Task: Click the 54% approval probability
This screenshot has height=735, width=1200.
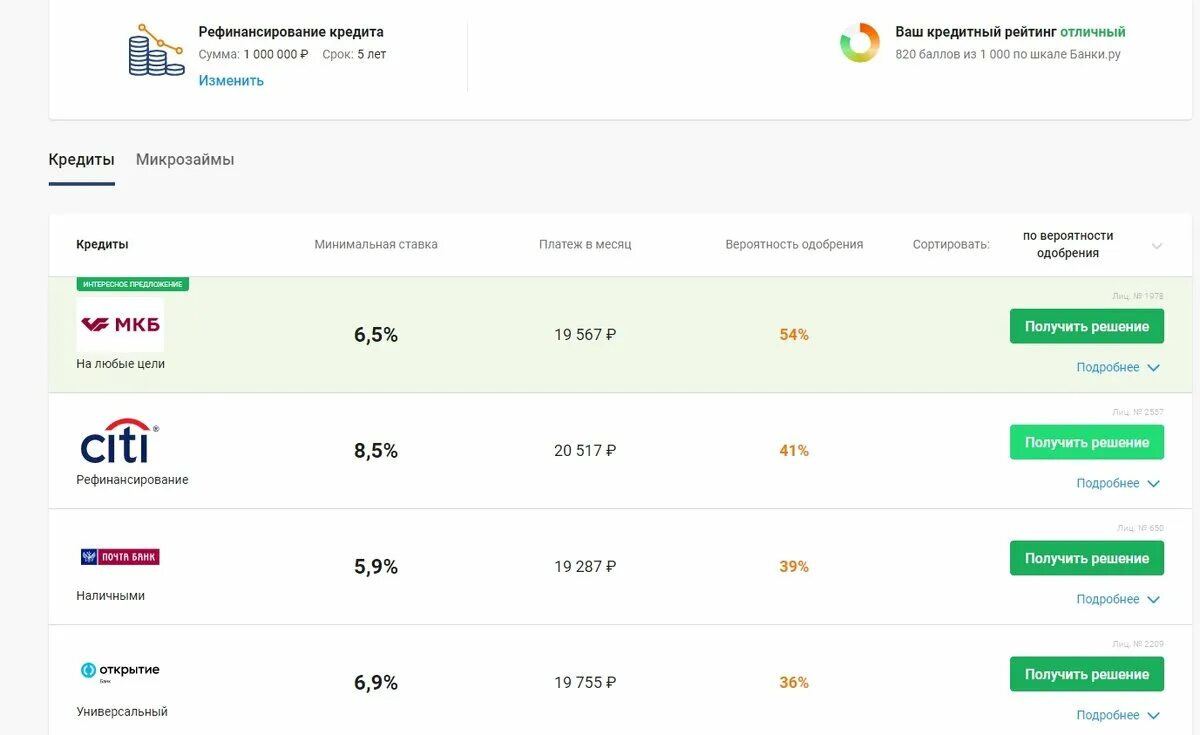Action: [794, 335]
